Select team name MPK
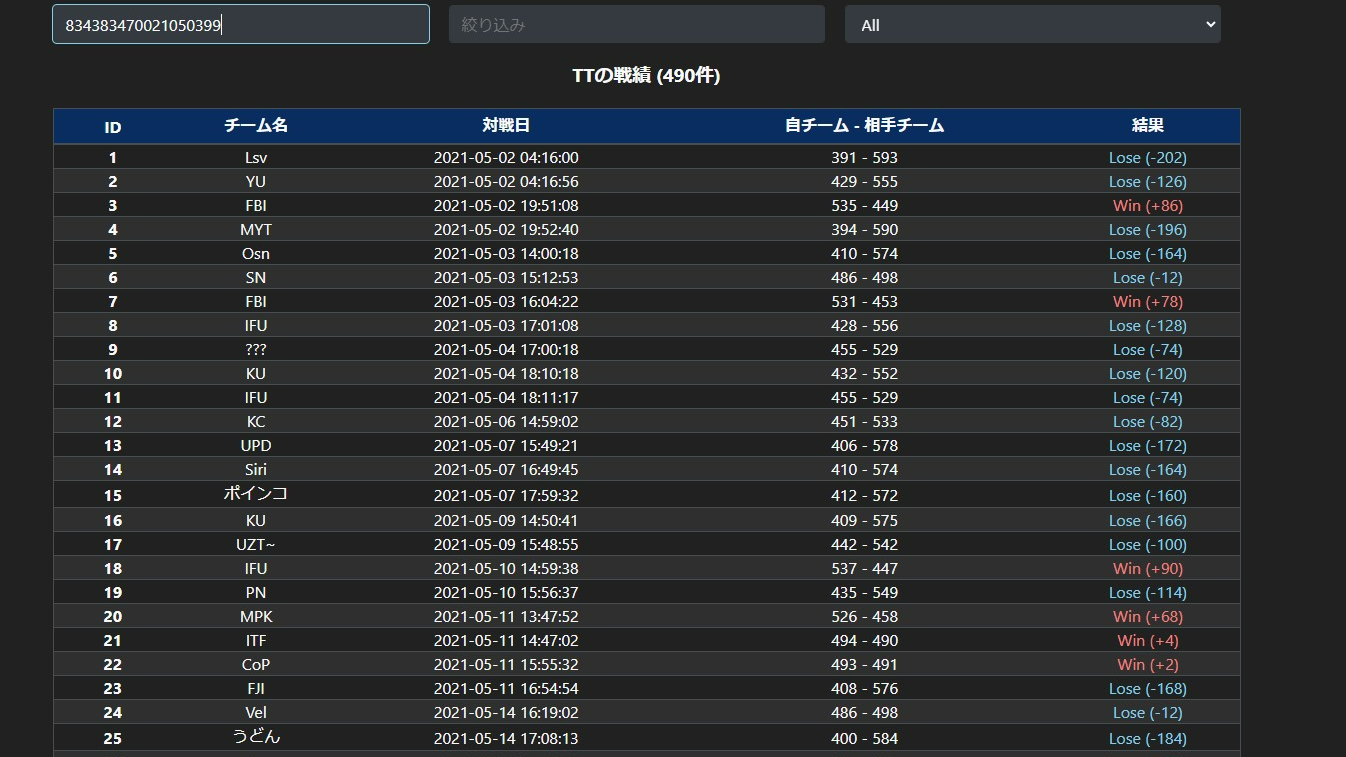 pyautogui.click(x=256, y=616)
